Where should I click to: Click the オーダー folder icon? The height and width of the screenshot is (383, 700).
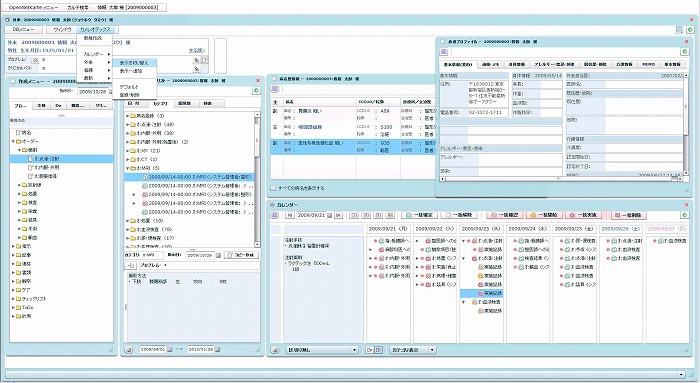point(18,142)
